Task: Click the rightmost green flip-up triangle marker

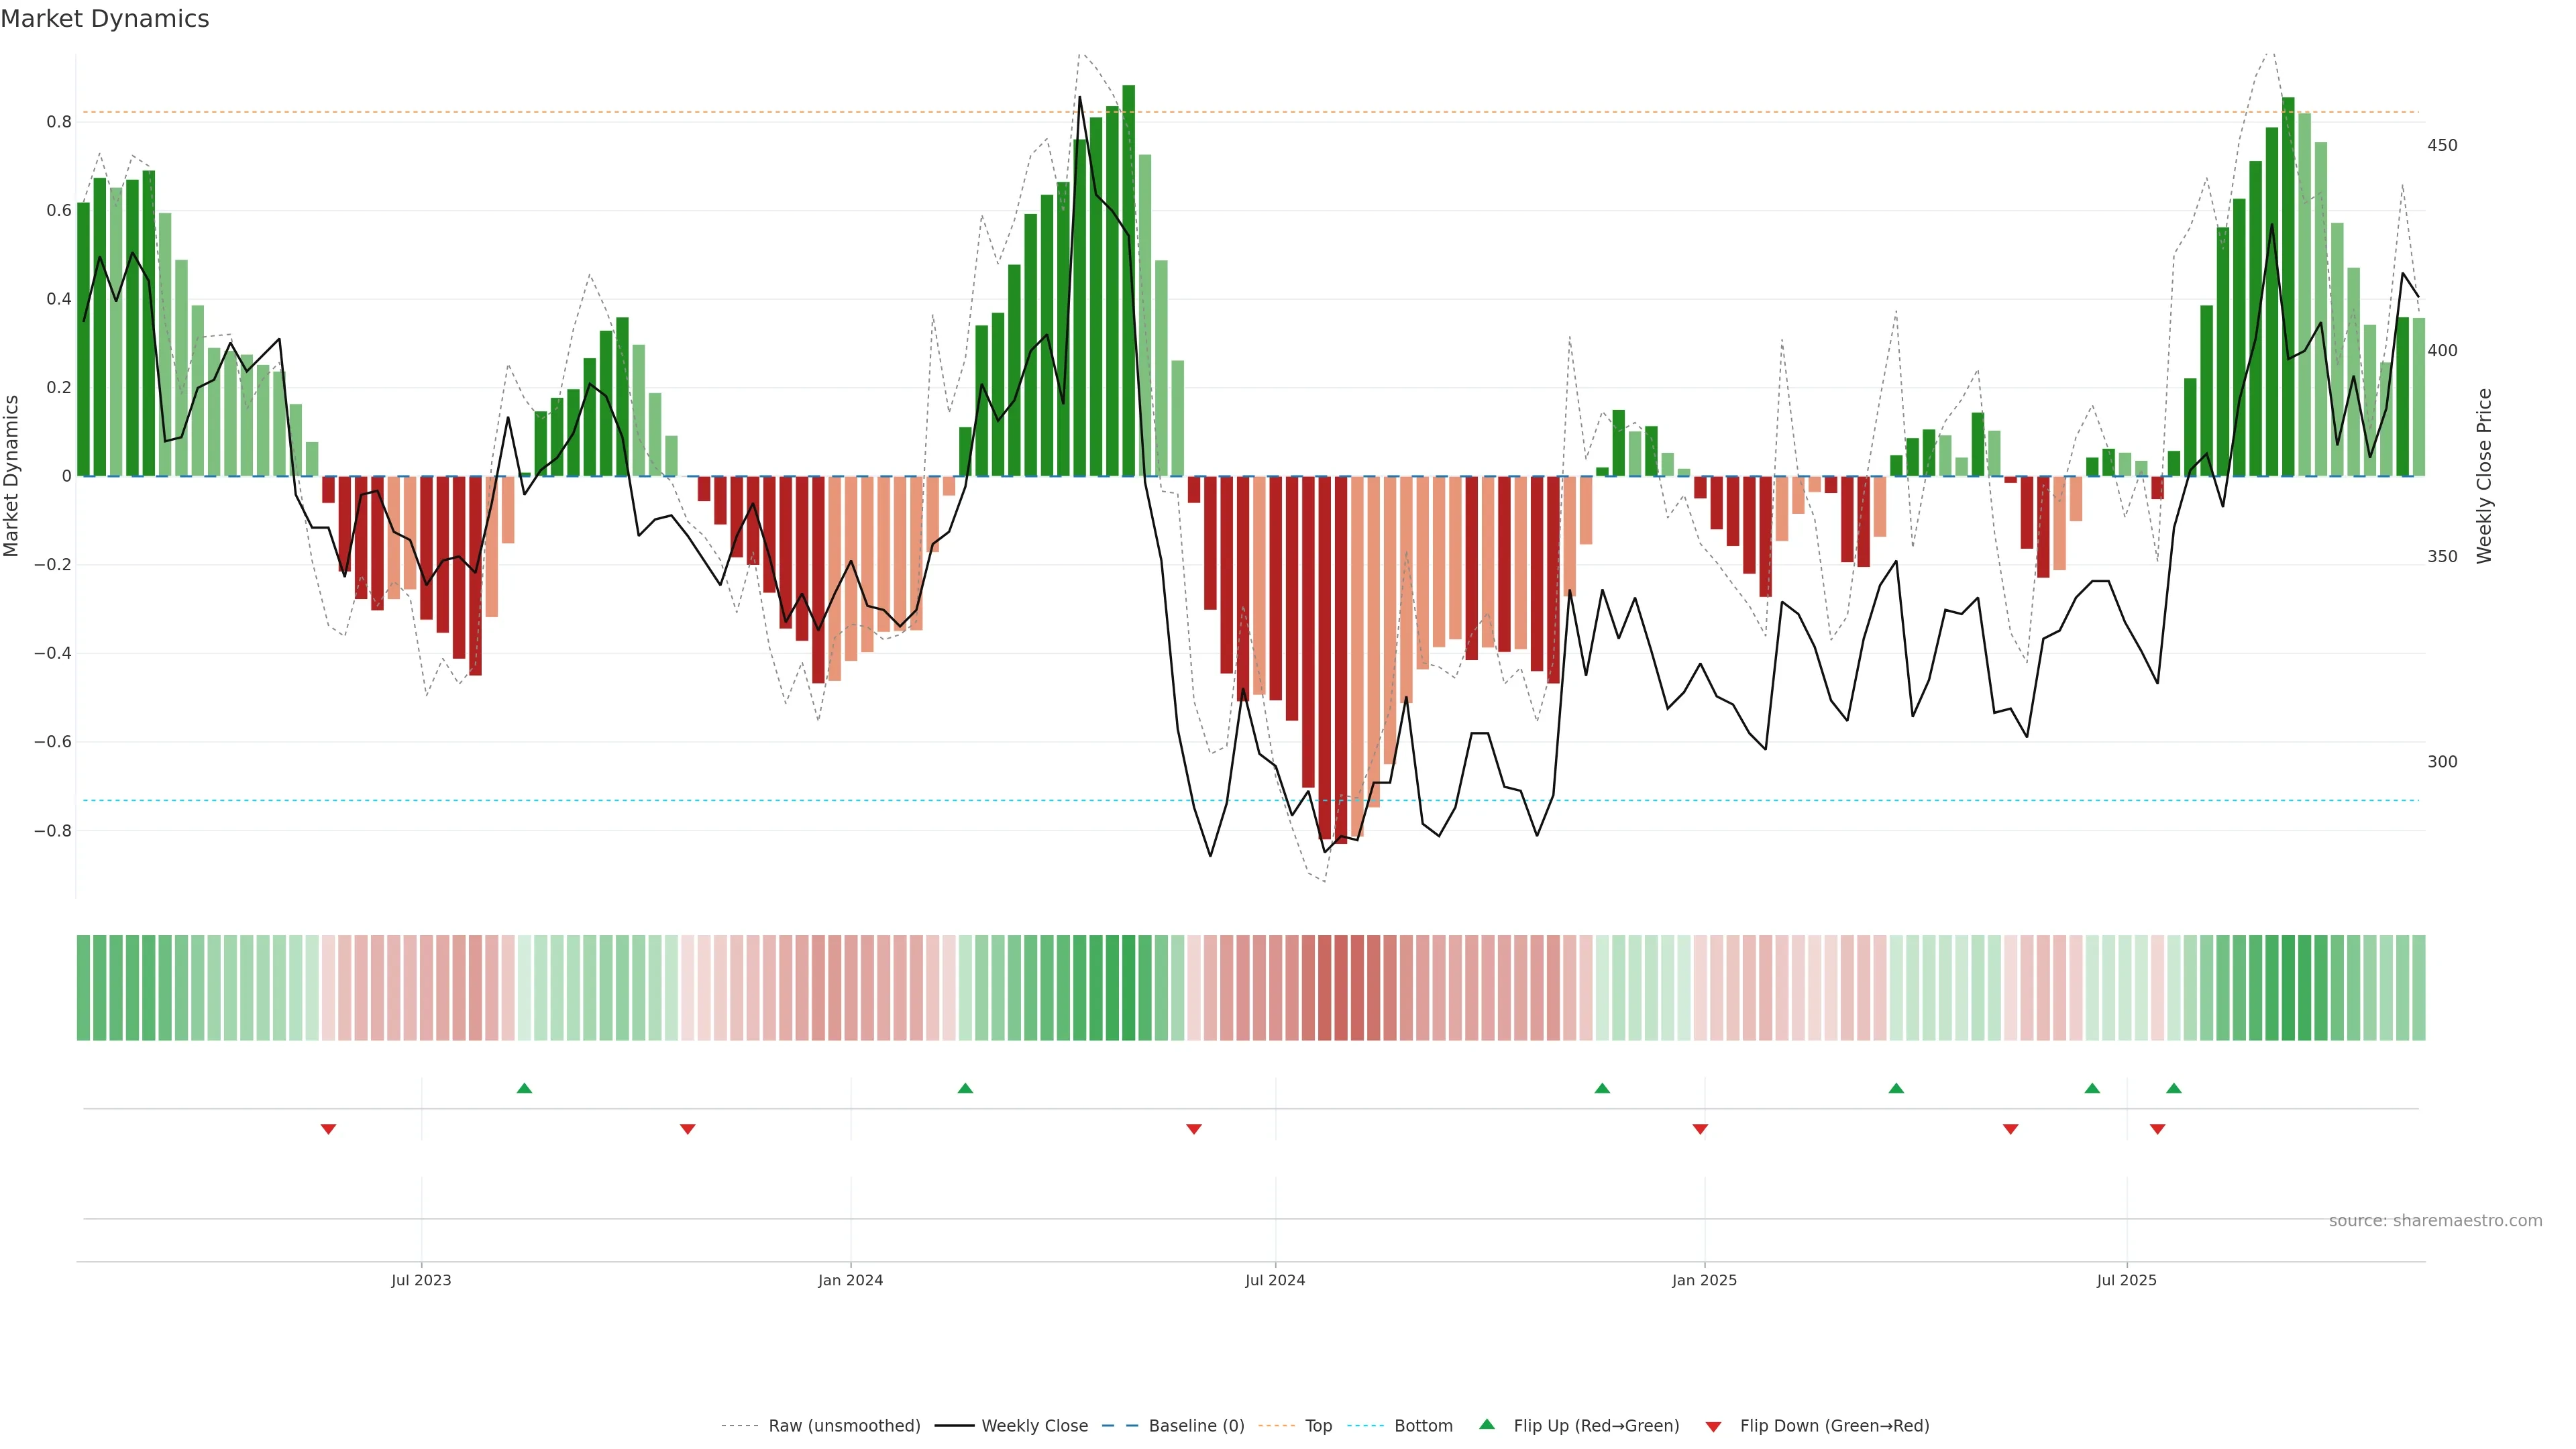Action: point(2174,1088)
